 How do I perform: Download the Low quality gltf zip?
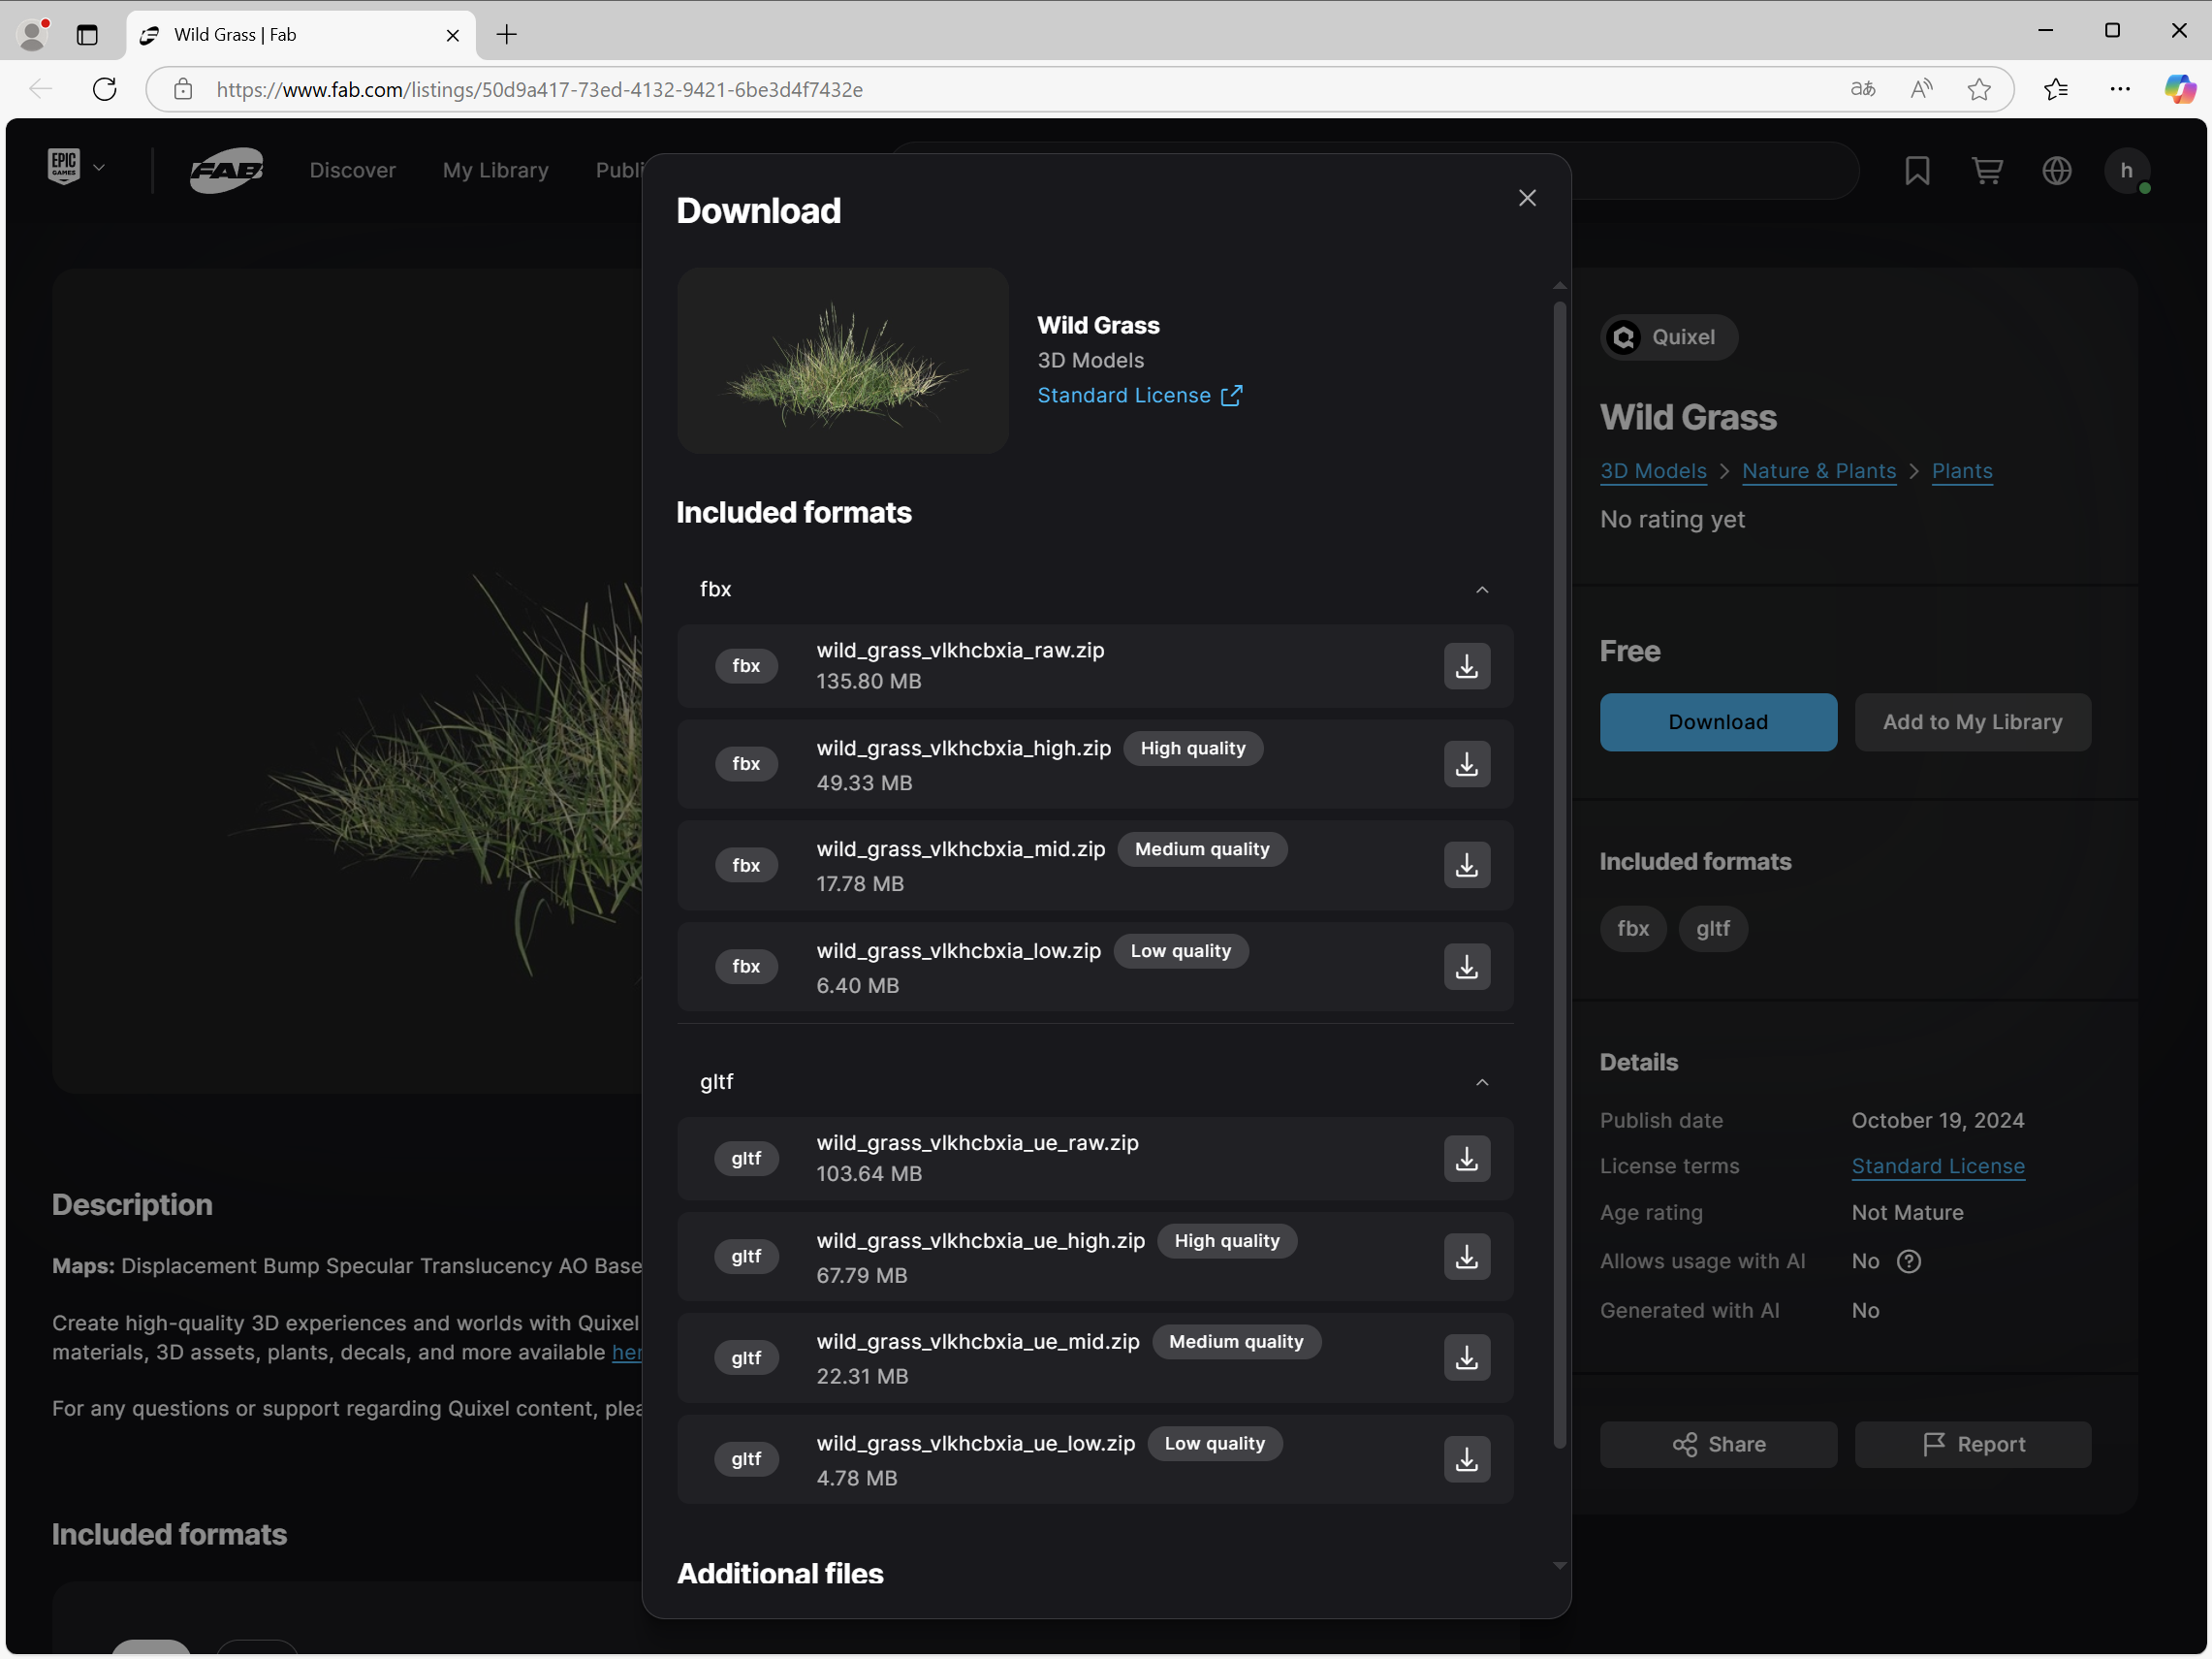point(1466,1459)
